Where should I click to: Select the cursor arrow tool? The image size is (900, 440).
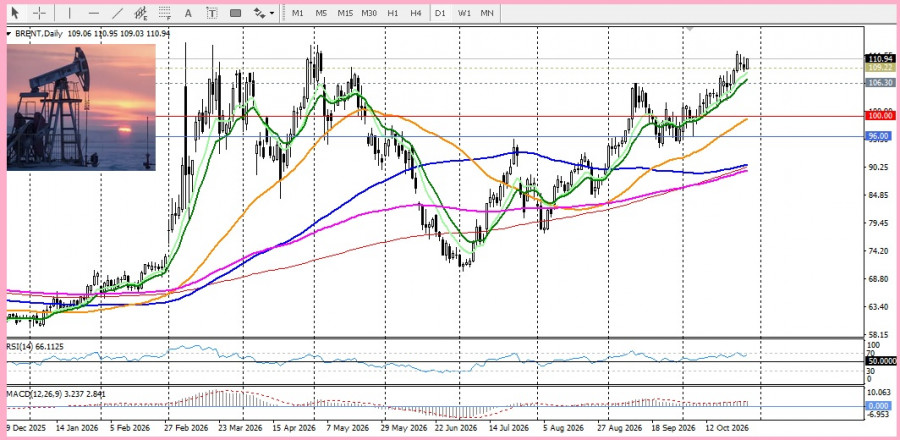(x=15, y=13)
